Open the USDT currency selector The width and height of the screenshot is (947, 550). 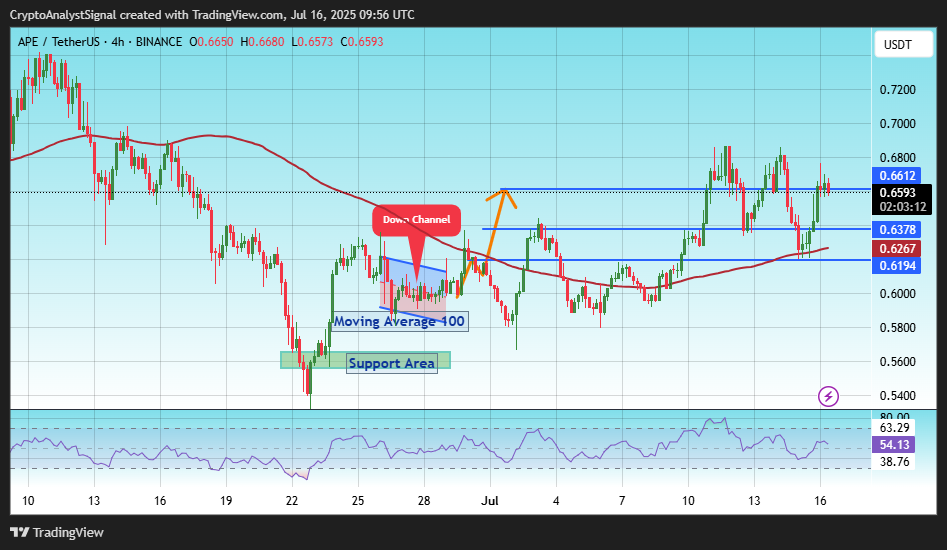(x=904, y=45)
